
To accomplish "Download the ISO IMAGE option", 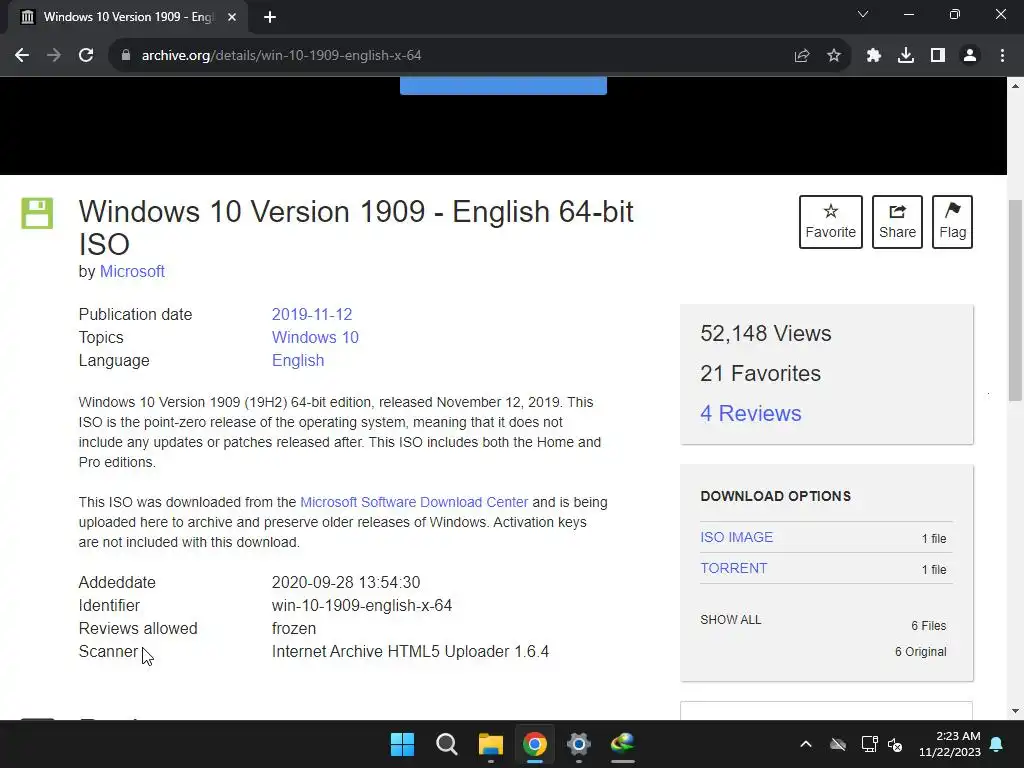I will pyautogui.click(x=737, y=537).
